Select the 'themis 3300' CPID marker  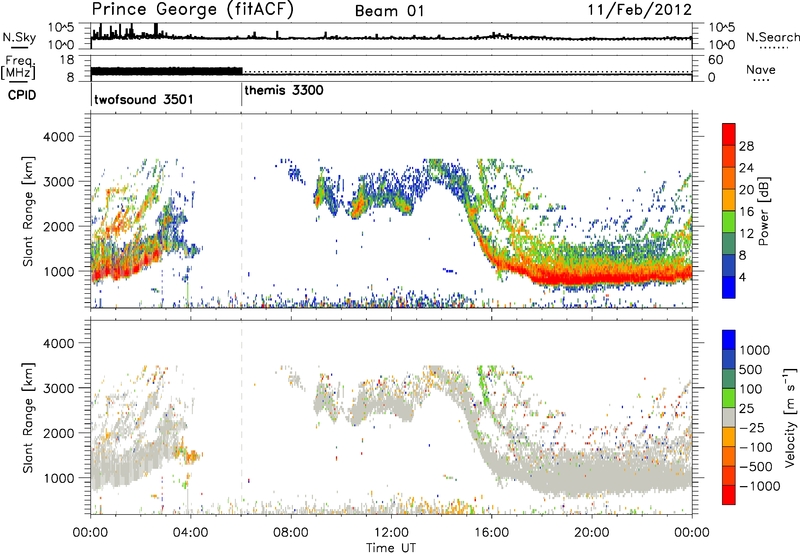click(x=284, y=91)
